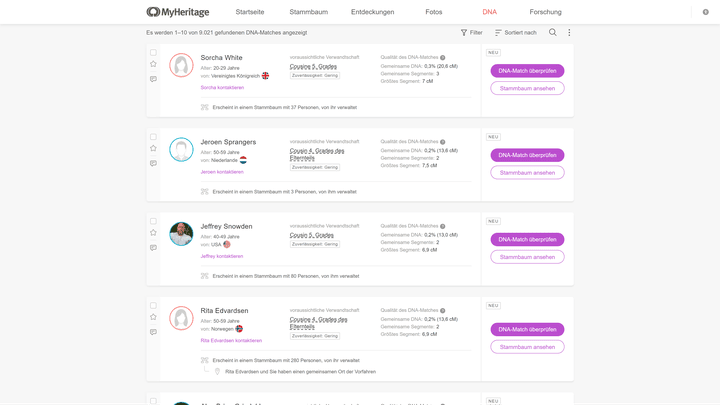This screenshot has width=720, height=405.
Task: Add a note to Jeffrey Snowden match
Action: (x=153, y=248)
